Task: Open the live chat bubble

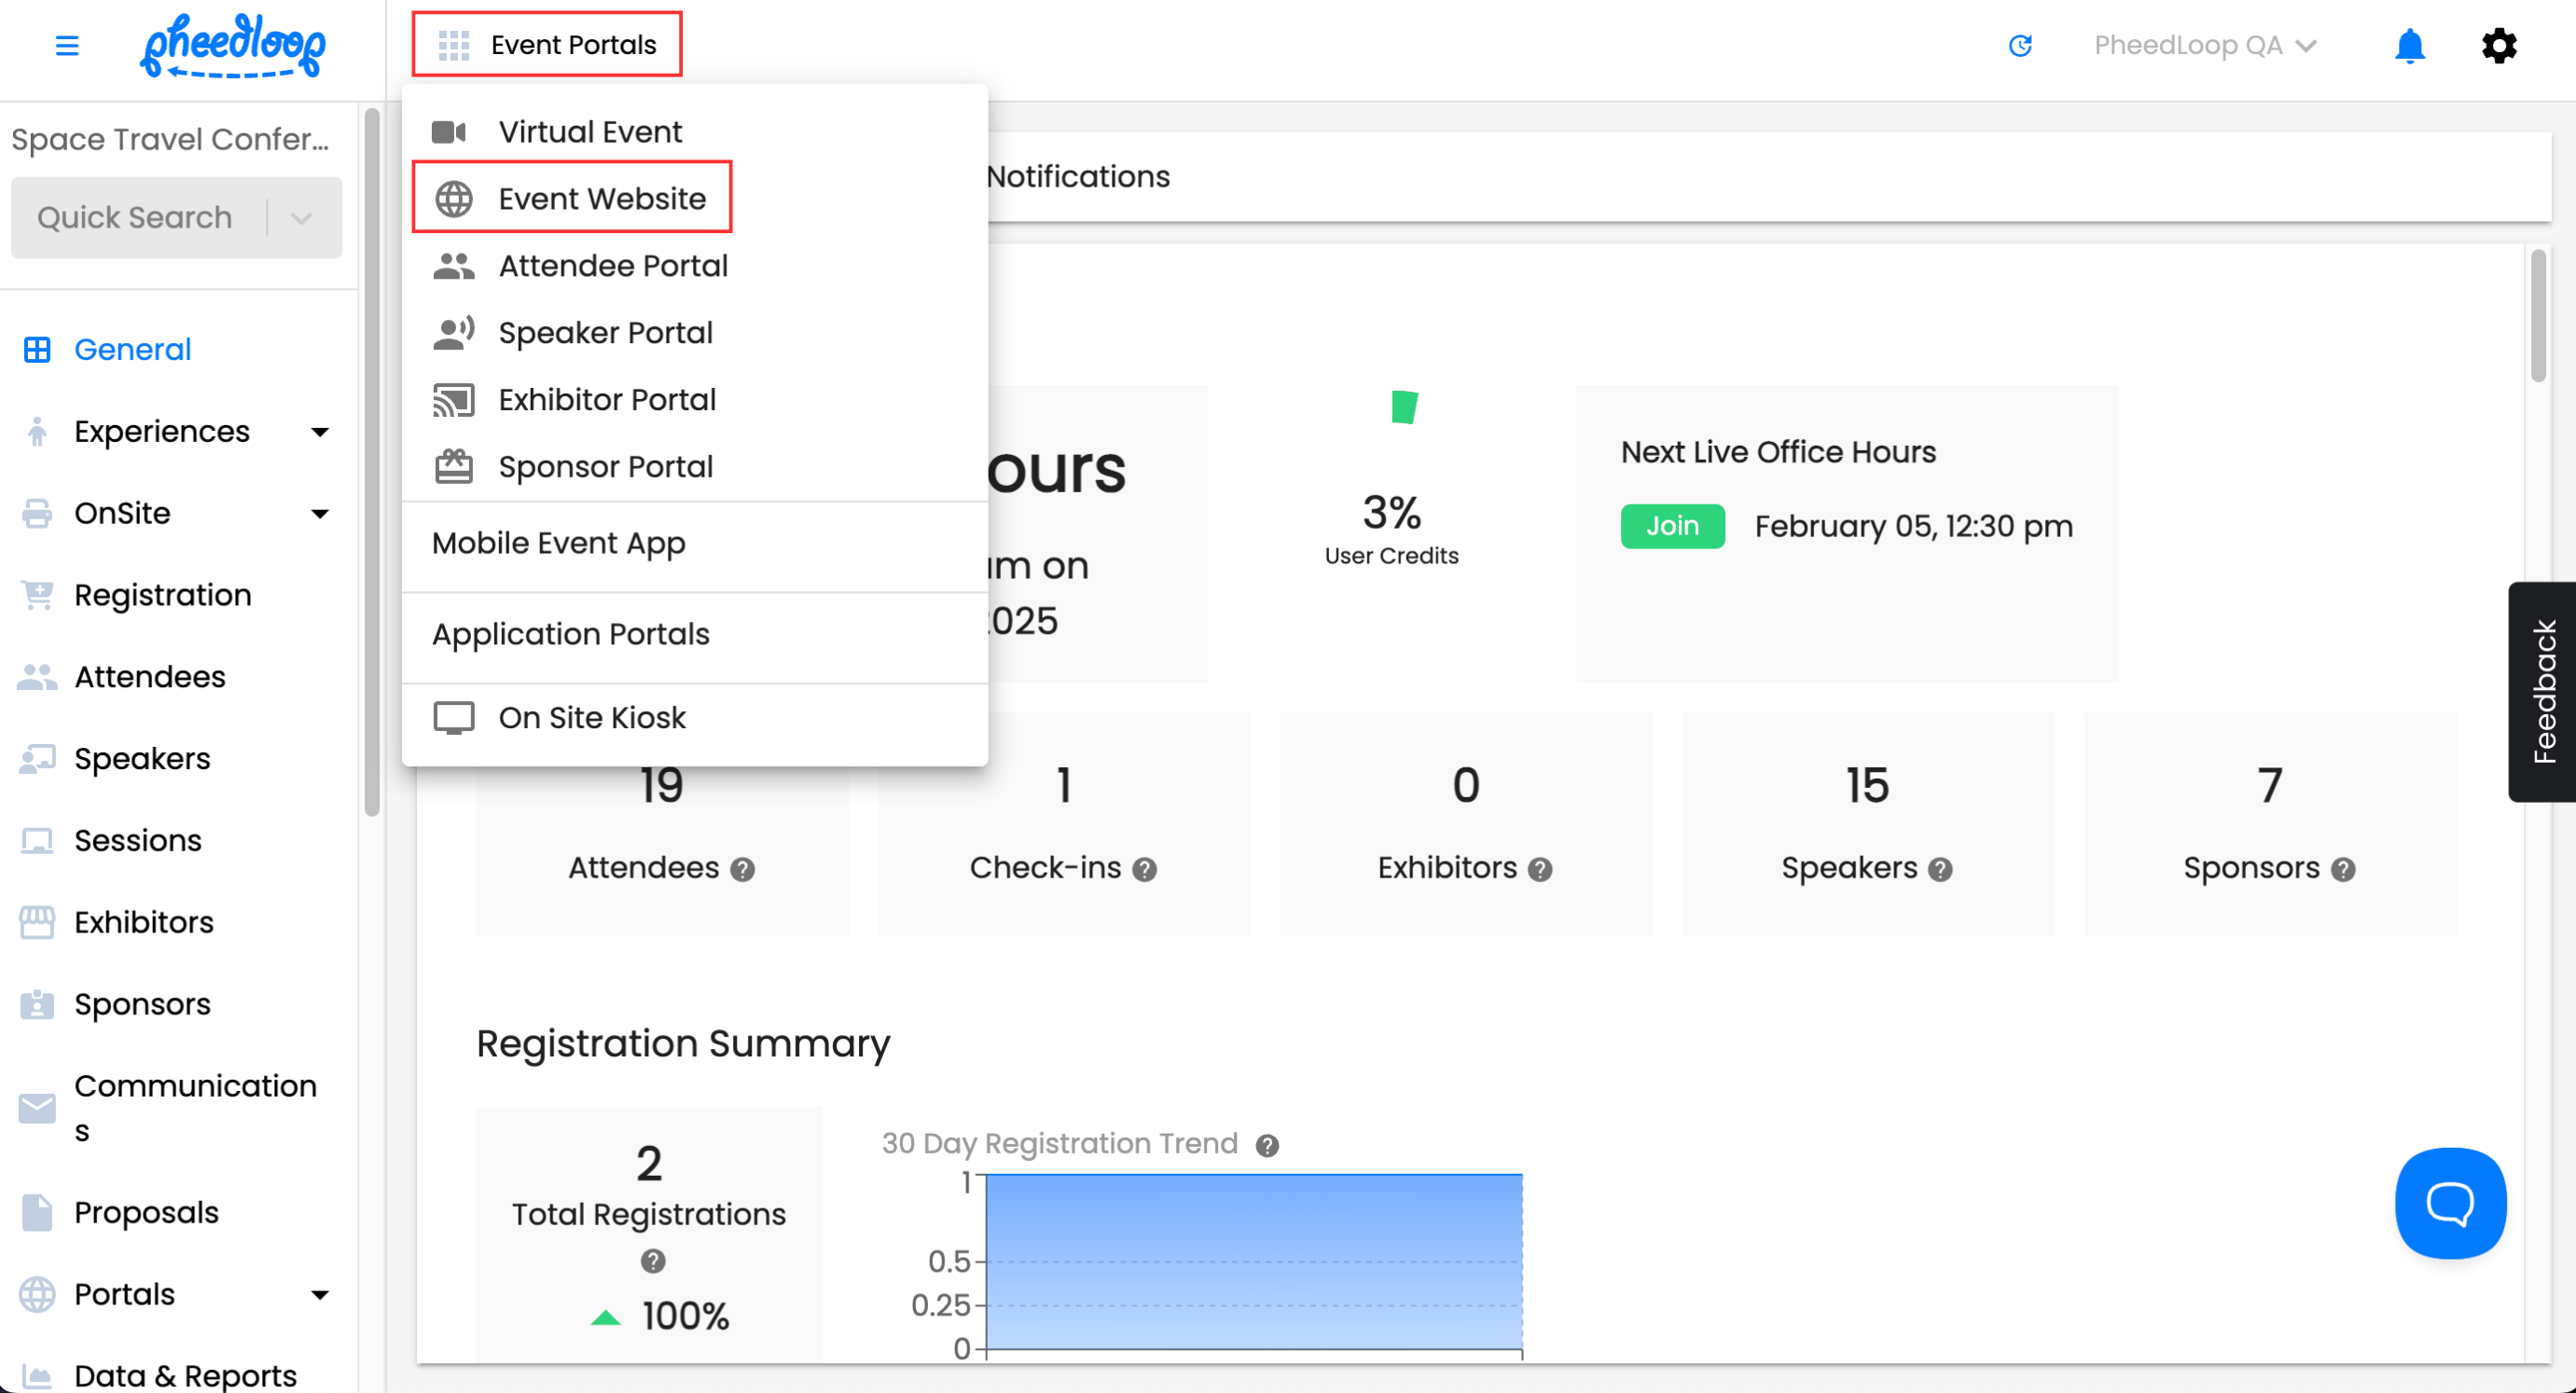Action: 2449,1202
